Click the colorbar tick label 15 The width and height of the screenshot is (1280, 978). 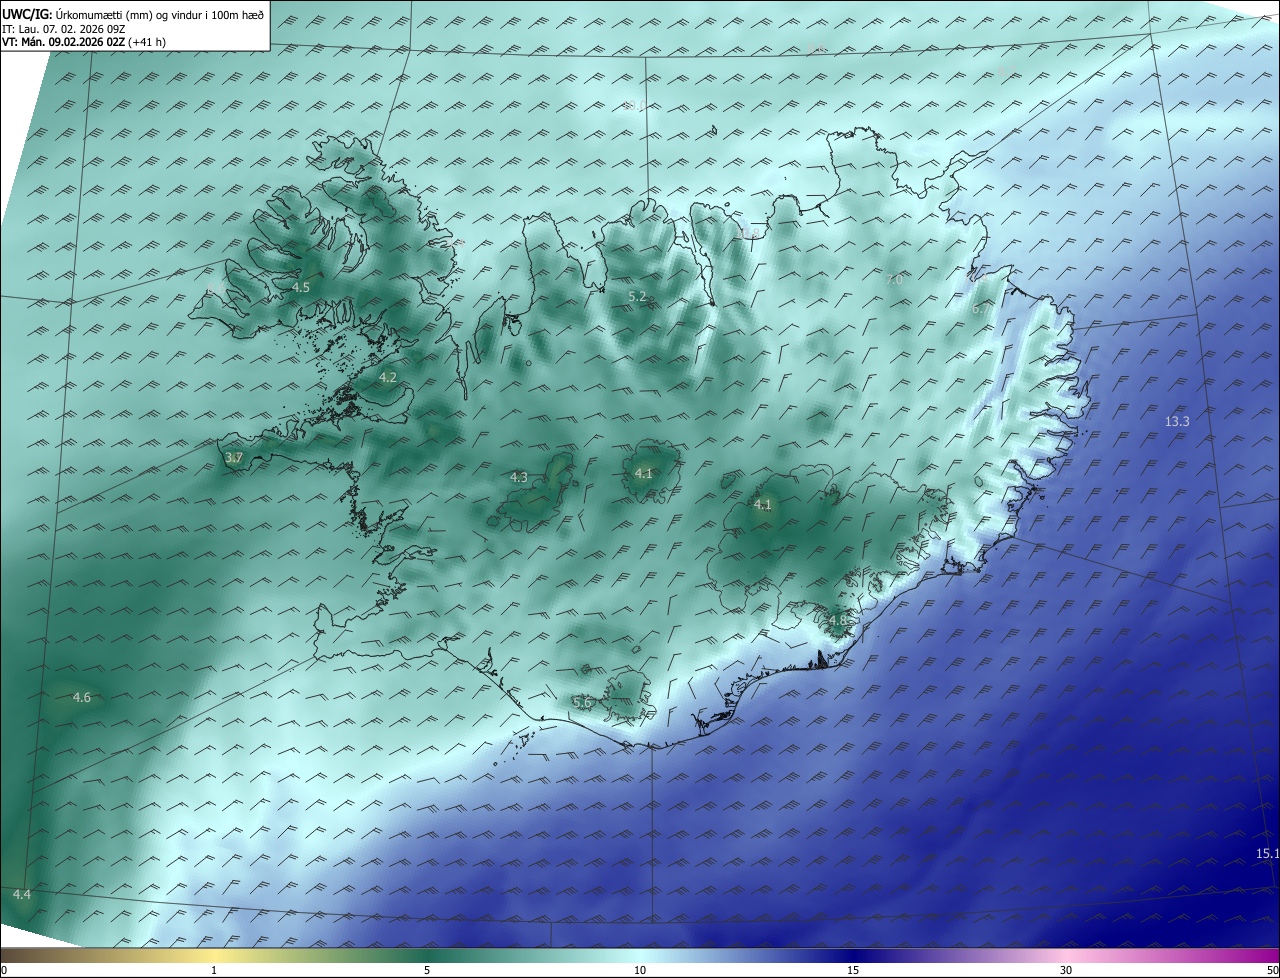853,970
